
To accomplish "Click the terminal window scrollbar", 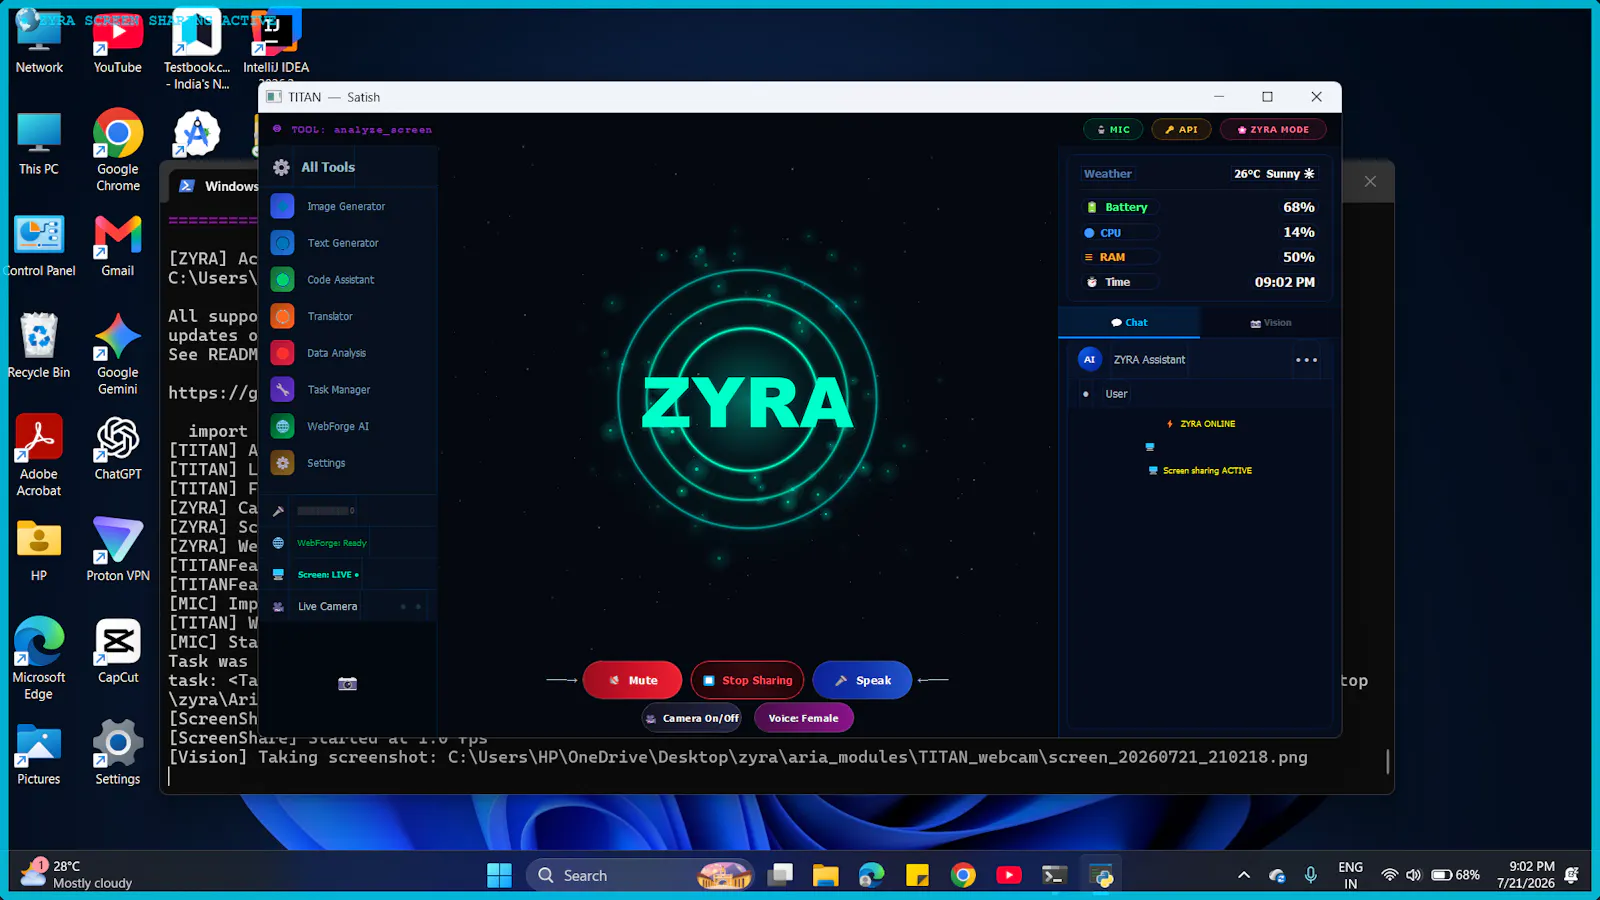I will [1387, 761].
